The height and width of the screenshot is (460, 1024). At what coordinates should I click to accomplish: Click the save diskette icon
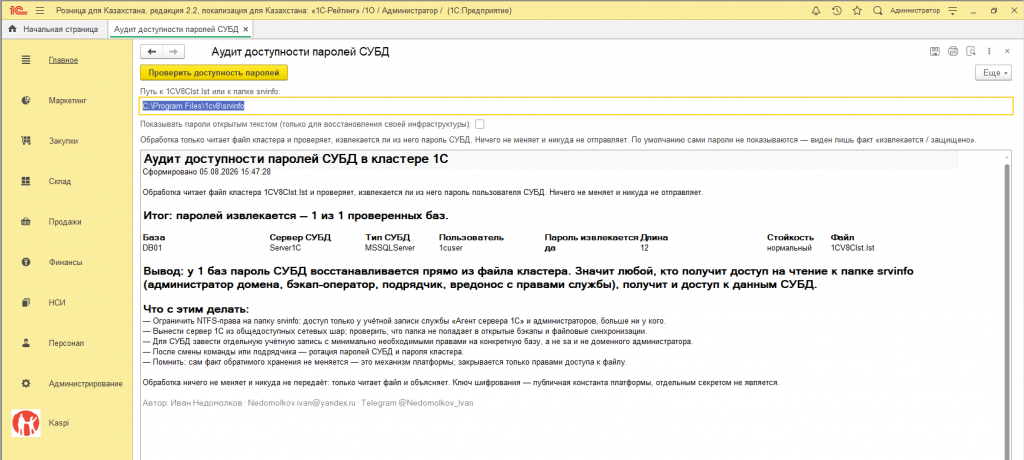pyautogui.click(x=935, y=52)
